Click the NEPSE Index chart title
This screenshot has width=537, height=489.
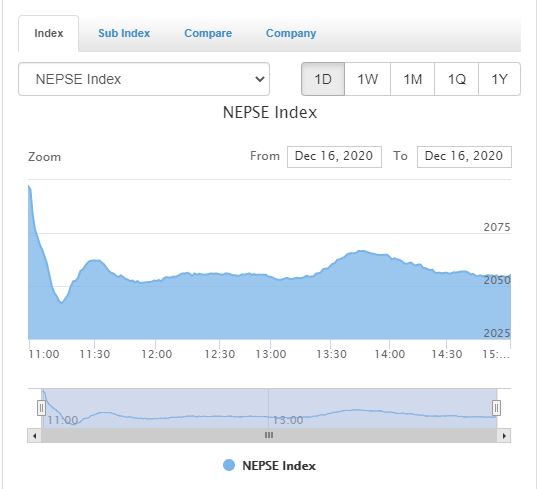pos(270,112)
